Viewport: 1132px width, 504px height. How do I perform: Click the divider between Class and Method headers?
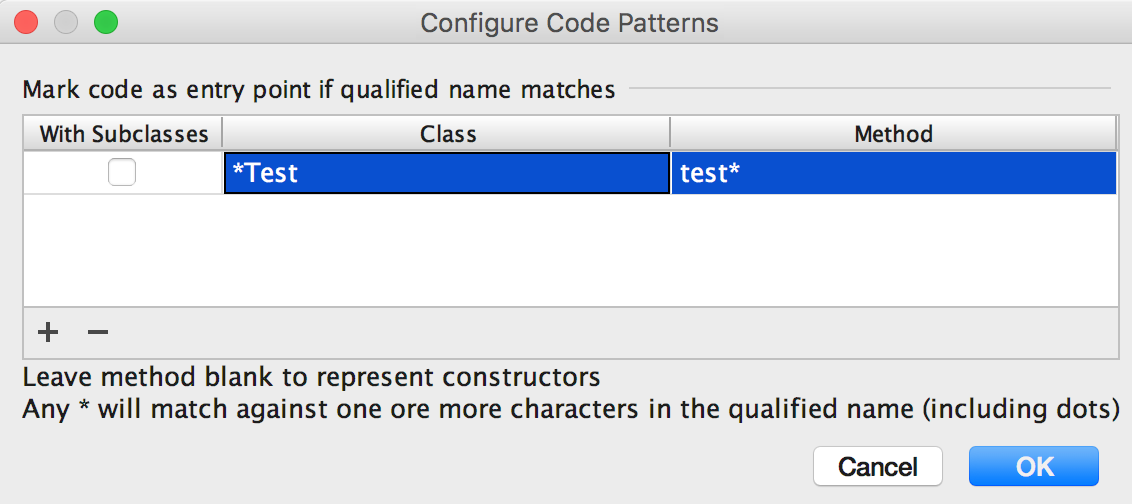670,134
